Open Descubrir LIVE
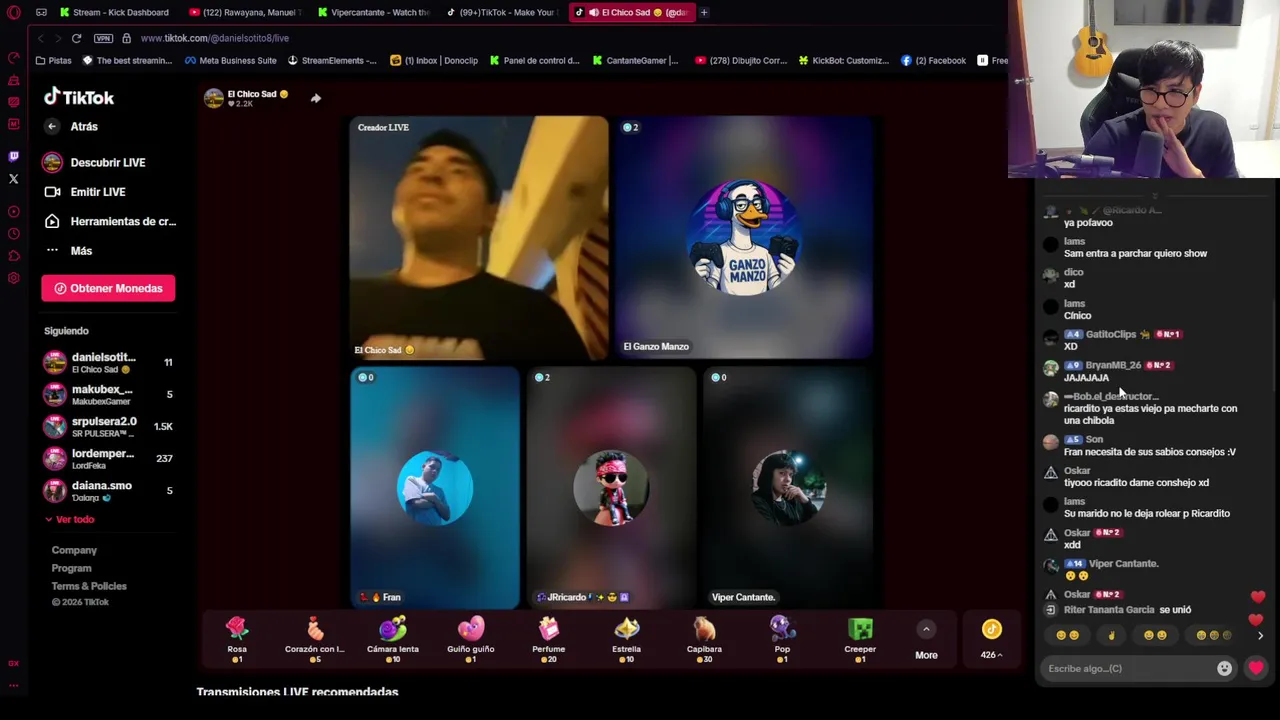Screen dimensions: 1280x720 [95, 162]
